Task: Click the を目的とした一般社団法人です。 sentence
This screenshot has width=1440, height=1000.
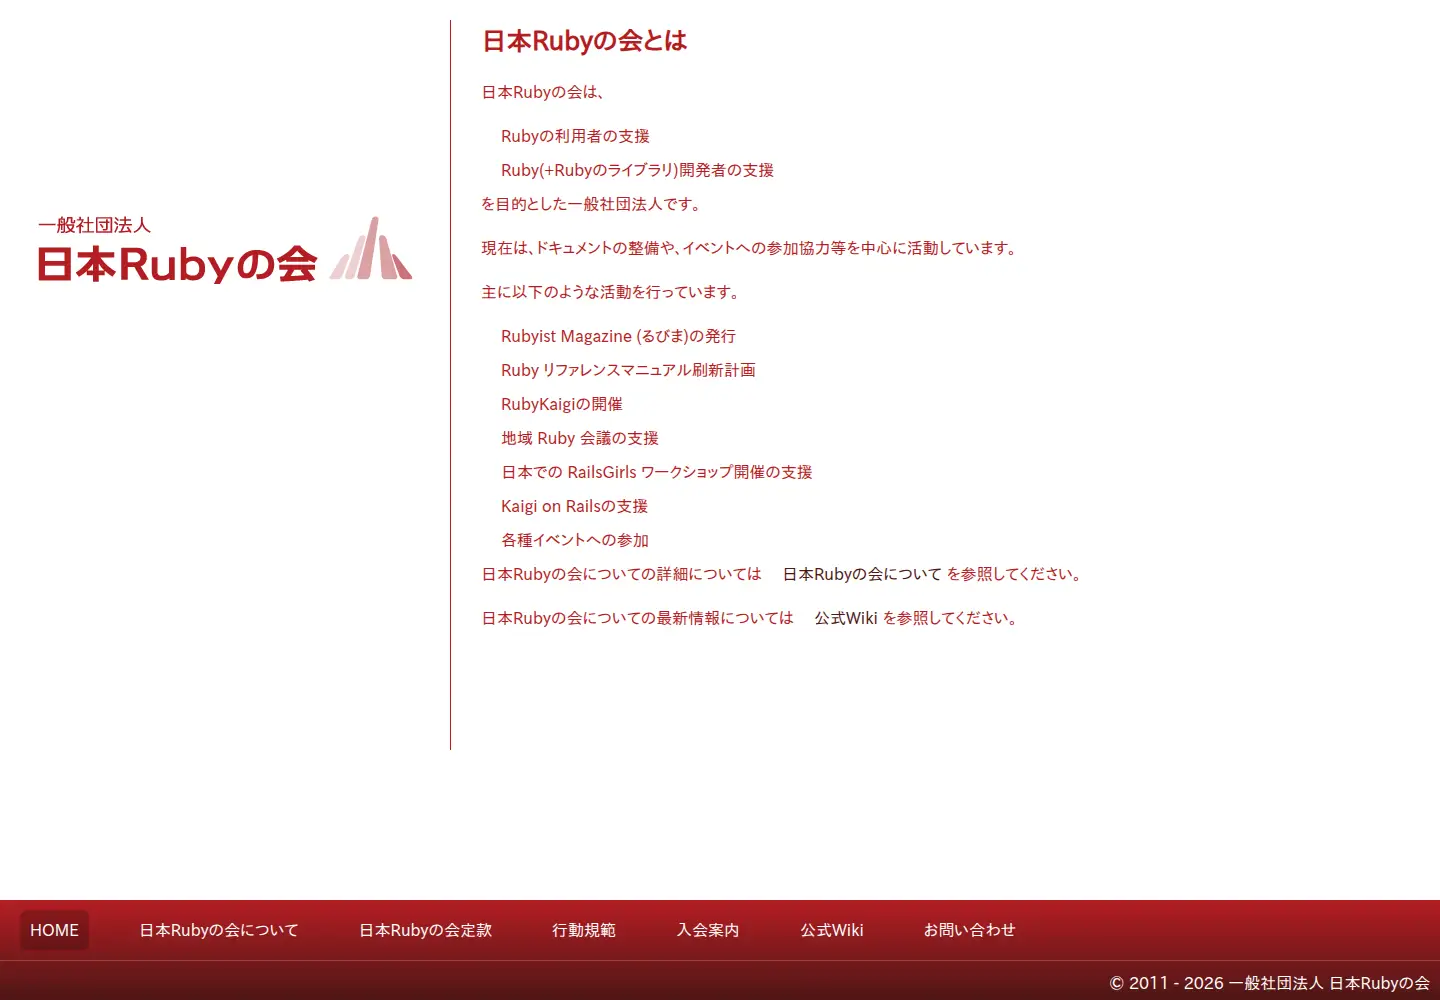Action: pos(594,204)
